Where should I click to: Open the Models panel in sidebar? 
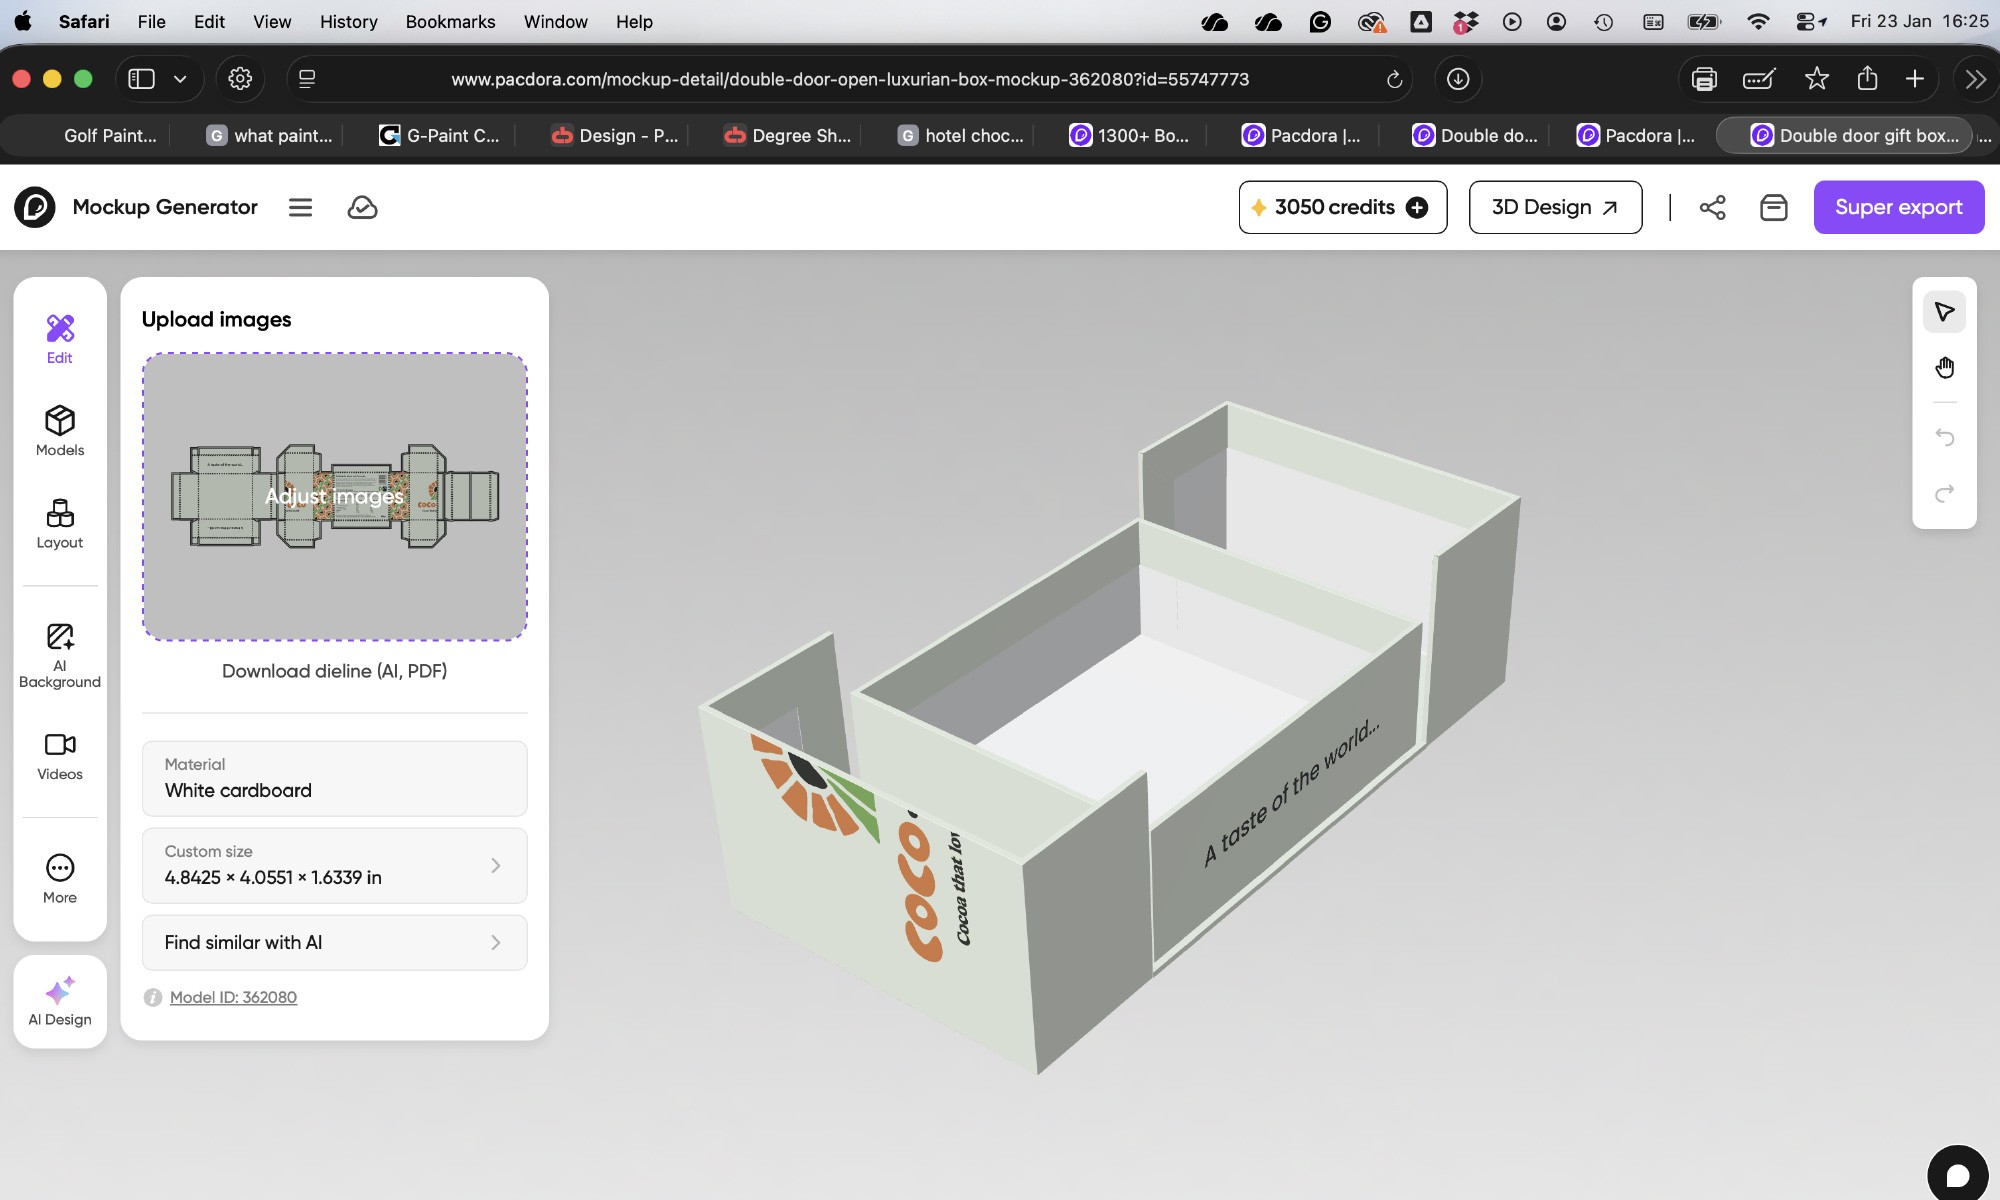click(x=60, y=431)
